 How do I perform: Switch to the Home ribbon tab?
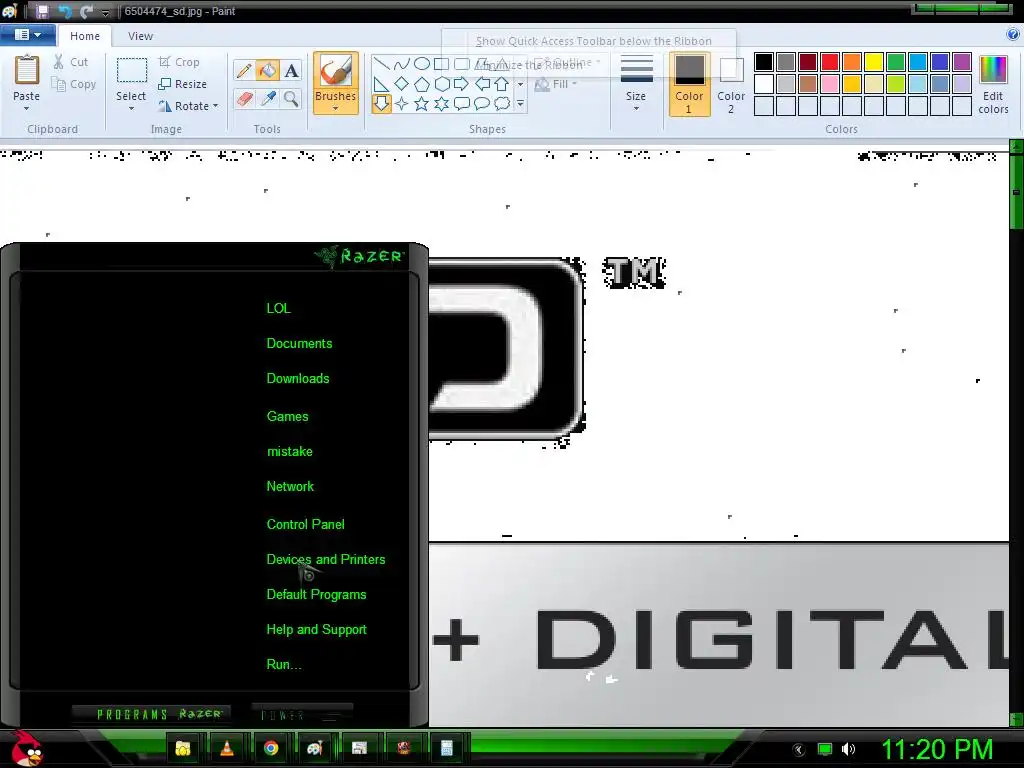tap(85, 36)
